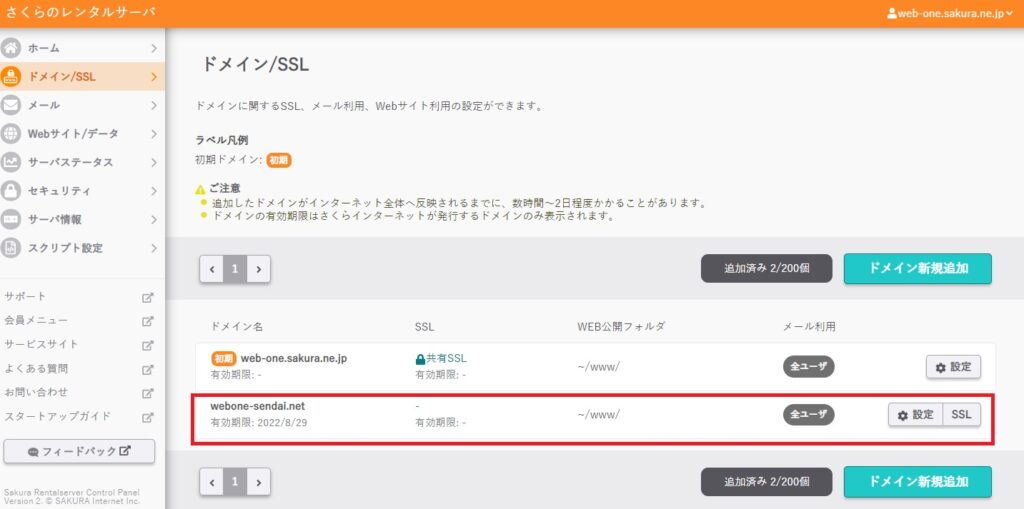Click external link icon next to 会員メニュー

(148, 321)
